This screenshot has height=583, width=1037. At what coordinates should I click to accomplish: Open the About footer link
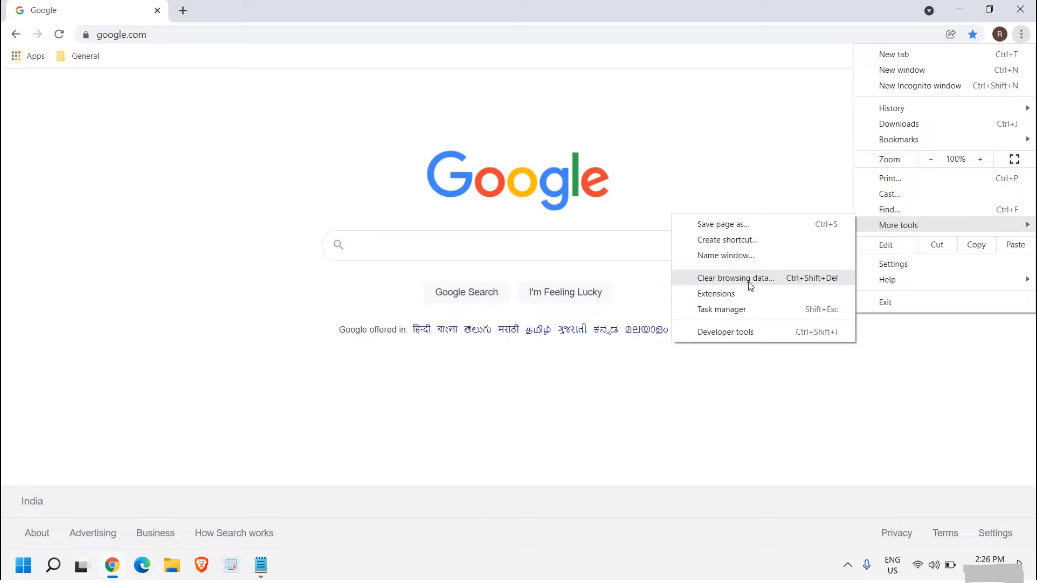37,533
